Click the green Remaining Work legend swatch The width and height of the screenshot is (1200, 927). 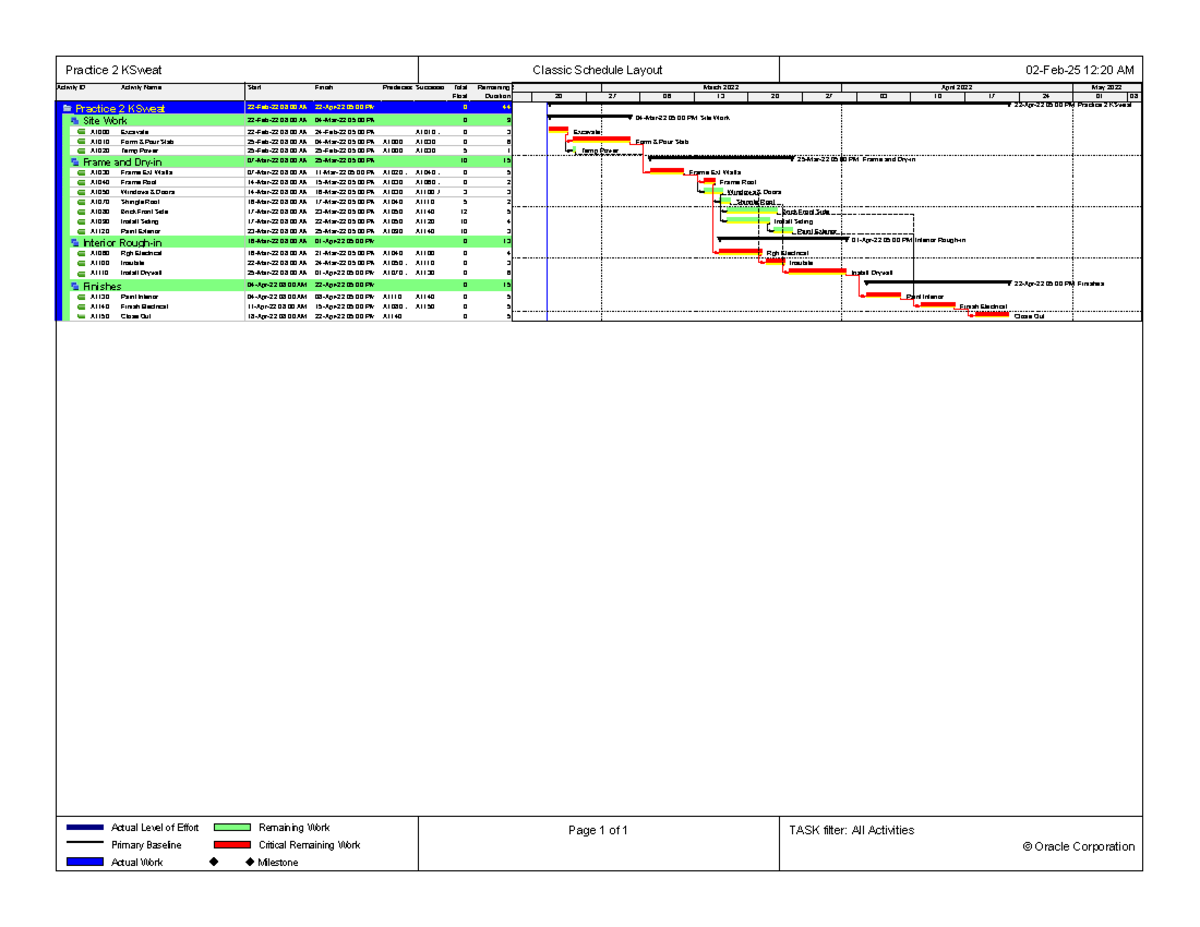tap(232, 828)
